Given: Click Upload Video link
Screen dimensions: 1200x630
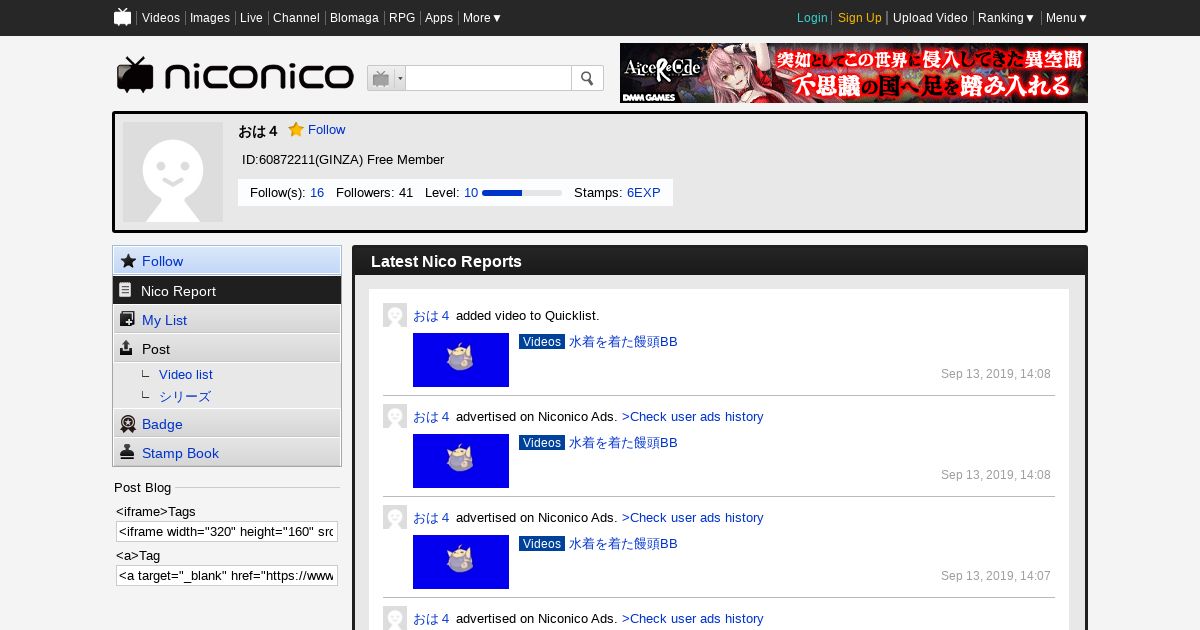Looking at the screenshot, I should tap(930, 18).
